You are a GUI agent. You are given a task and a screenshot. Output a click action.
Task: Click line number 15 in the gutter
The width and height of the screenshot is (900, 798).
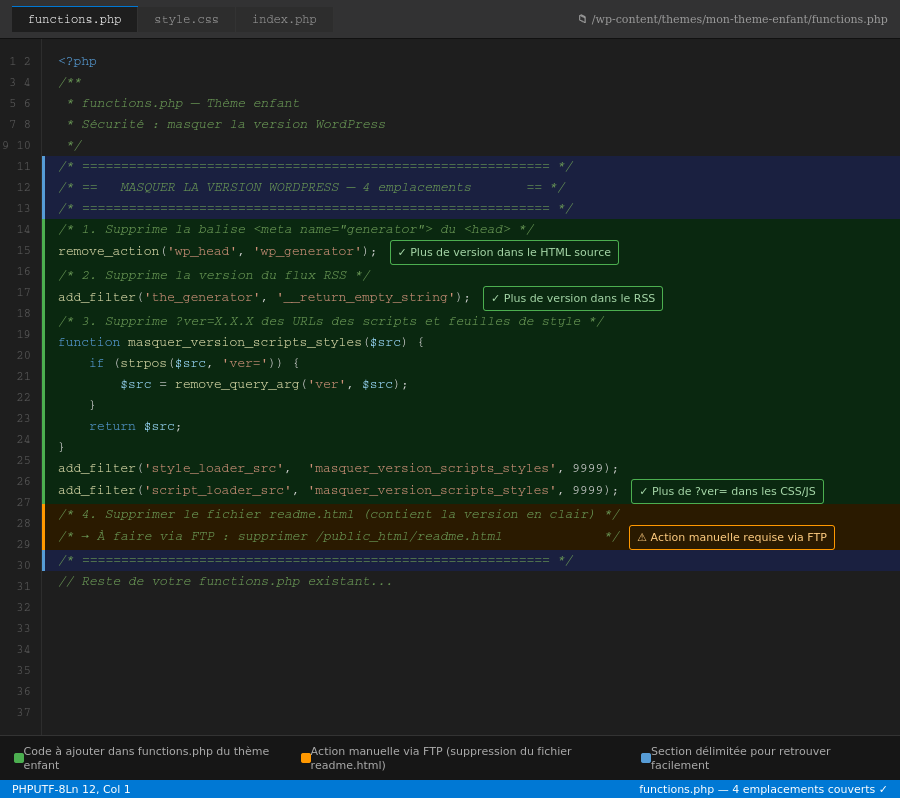point(24,250)
